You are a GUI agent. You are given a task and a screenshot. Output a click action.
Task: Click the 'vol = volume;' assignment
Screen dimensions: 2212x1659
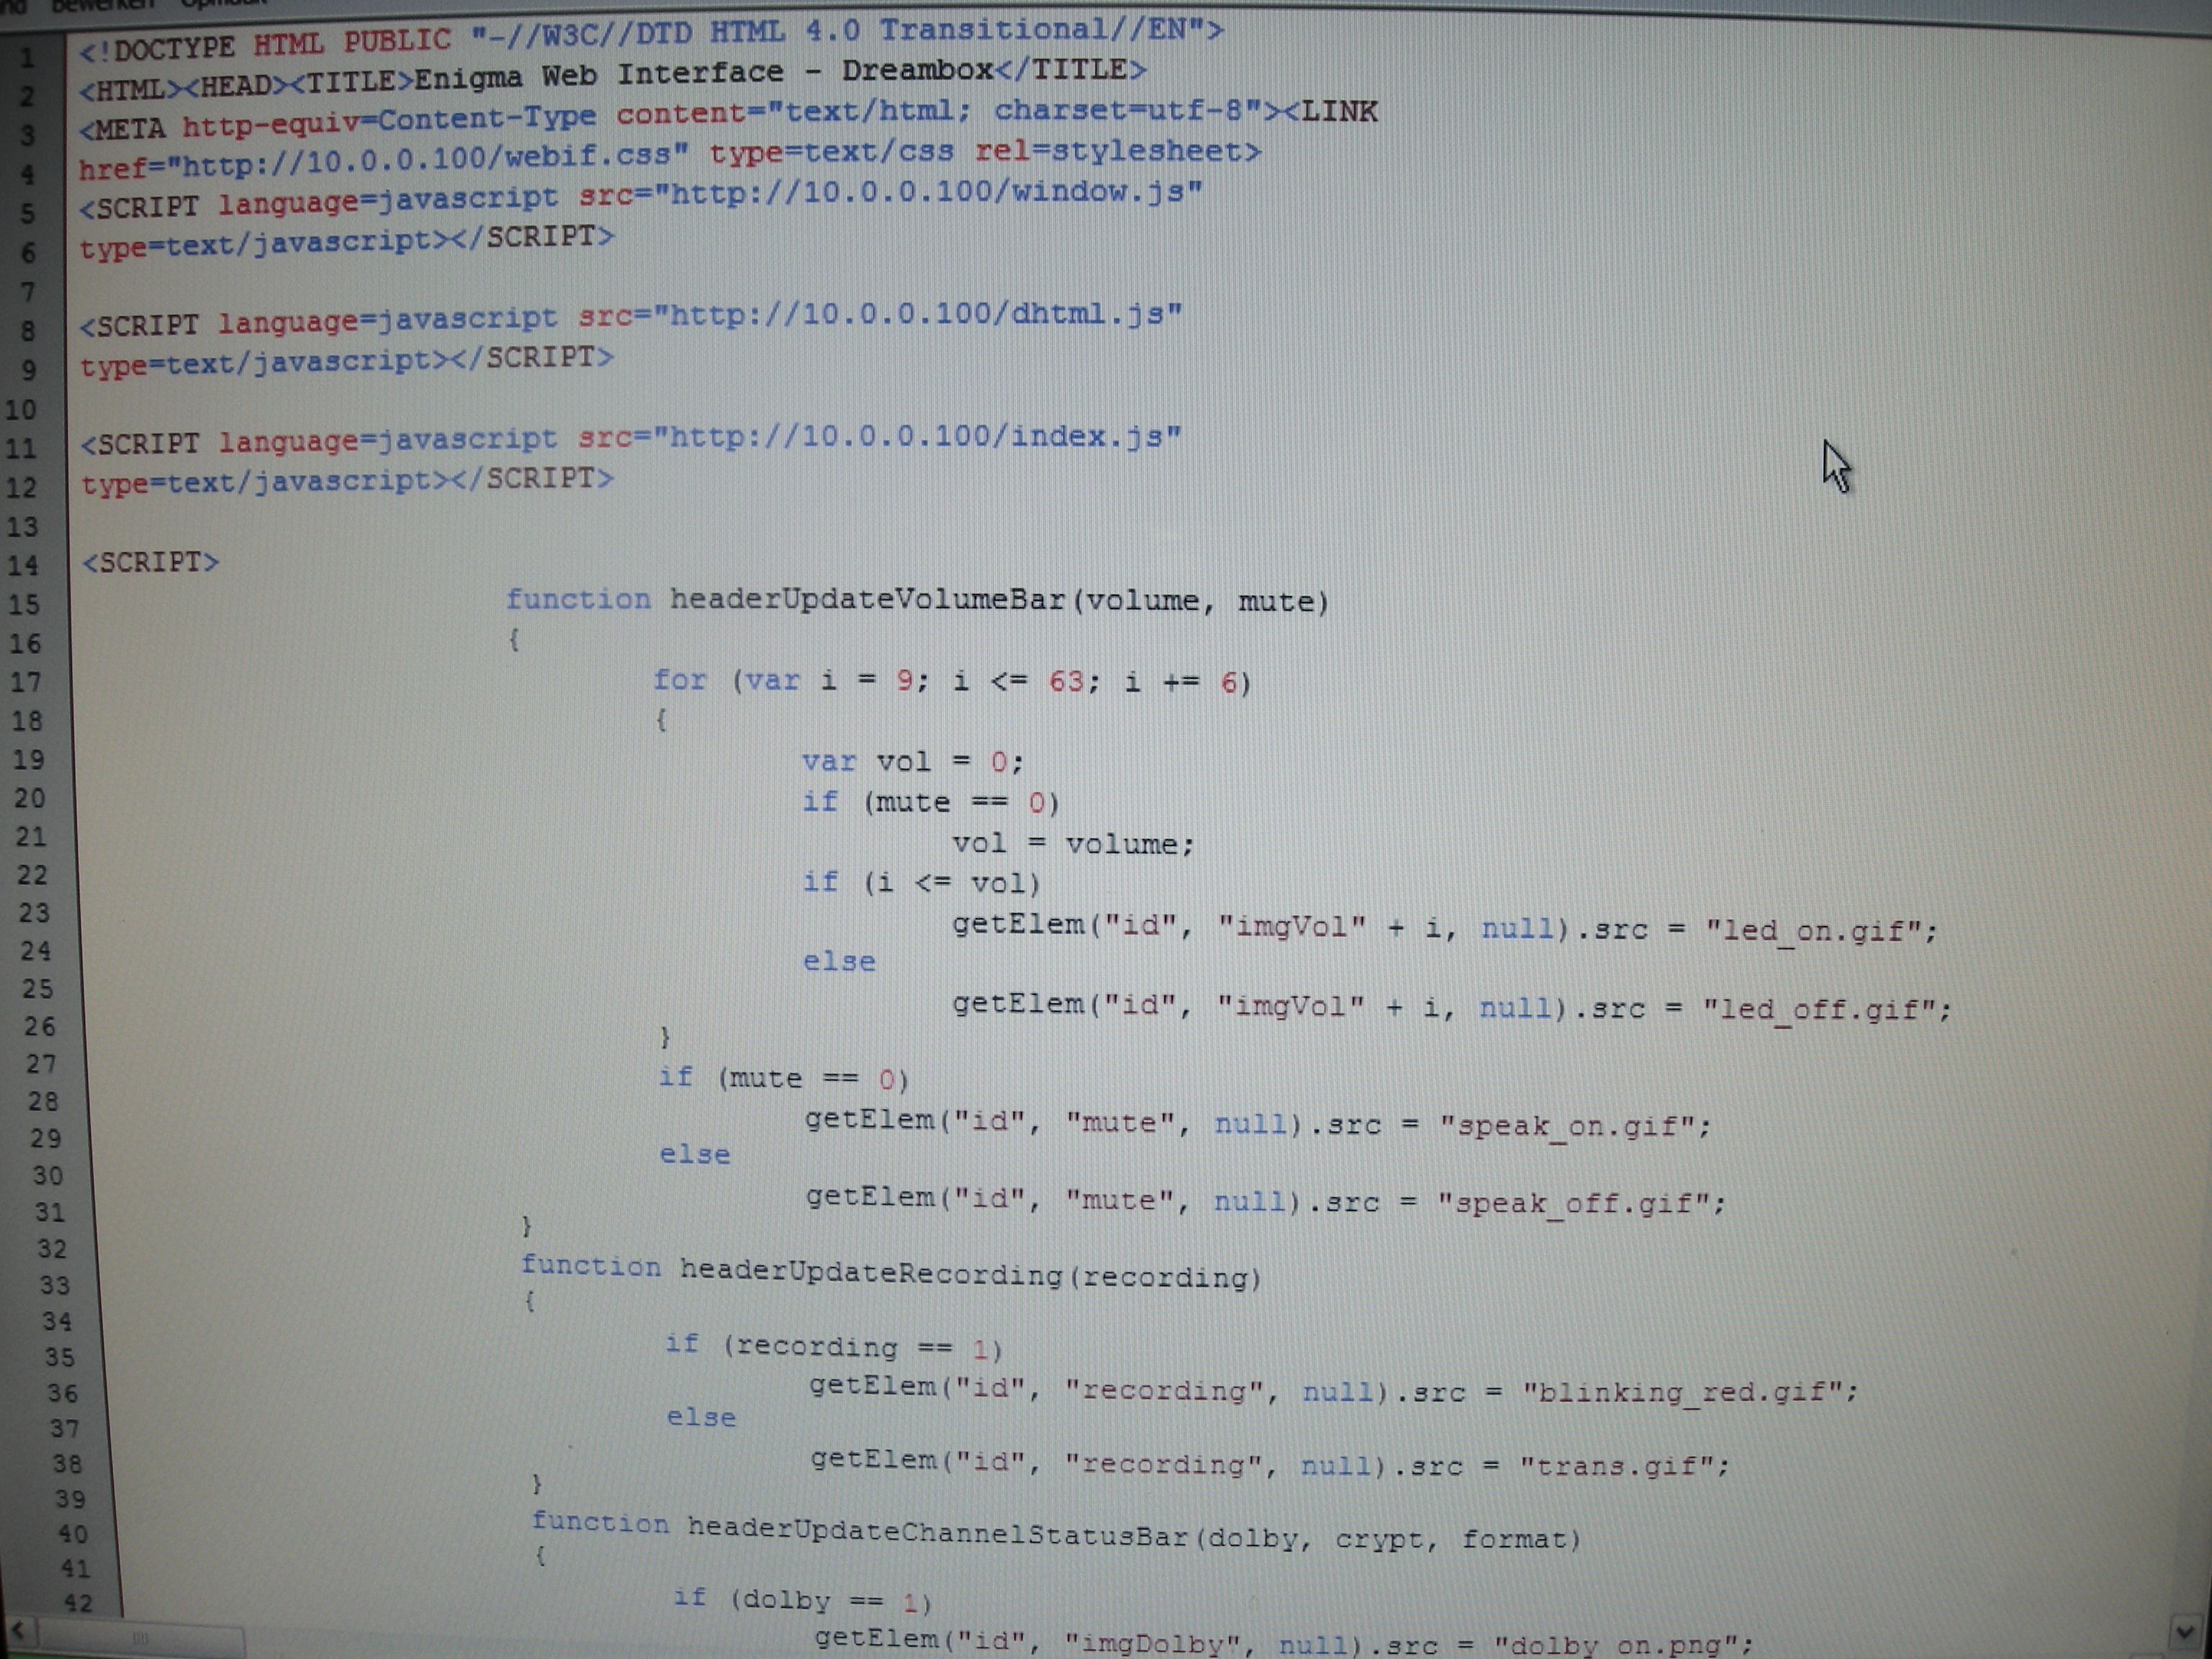[x=1073, y=844]
